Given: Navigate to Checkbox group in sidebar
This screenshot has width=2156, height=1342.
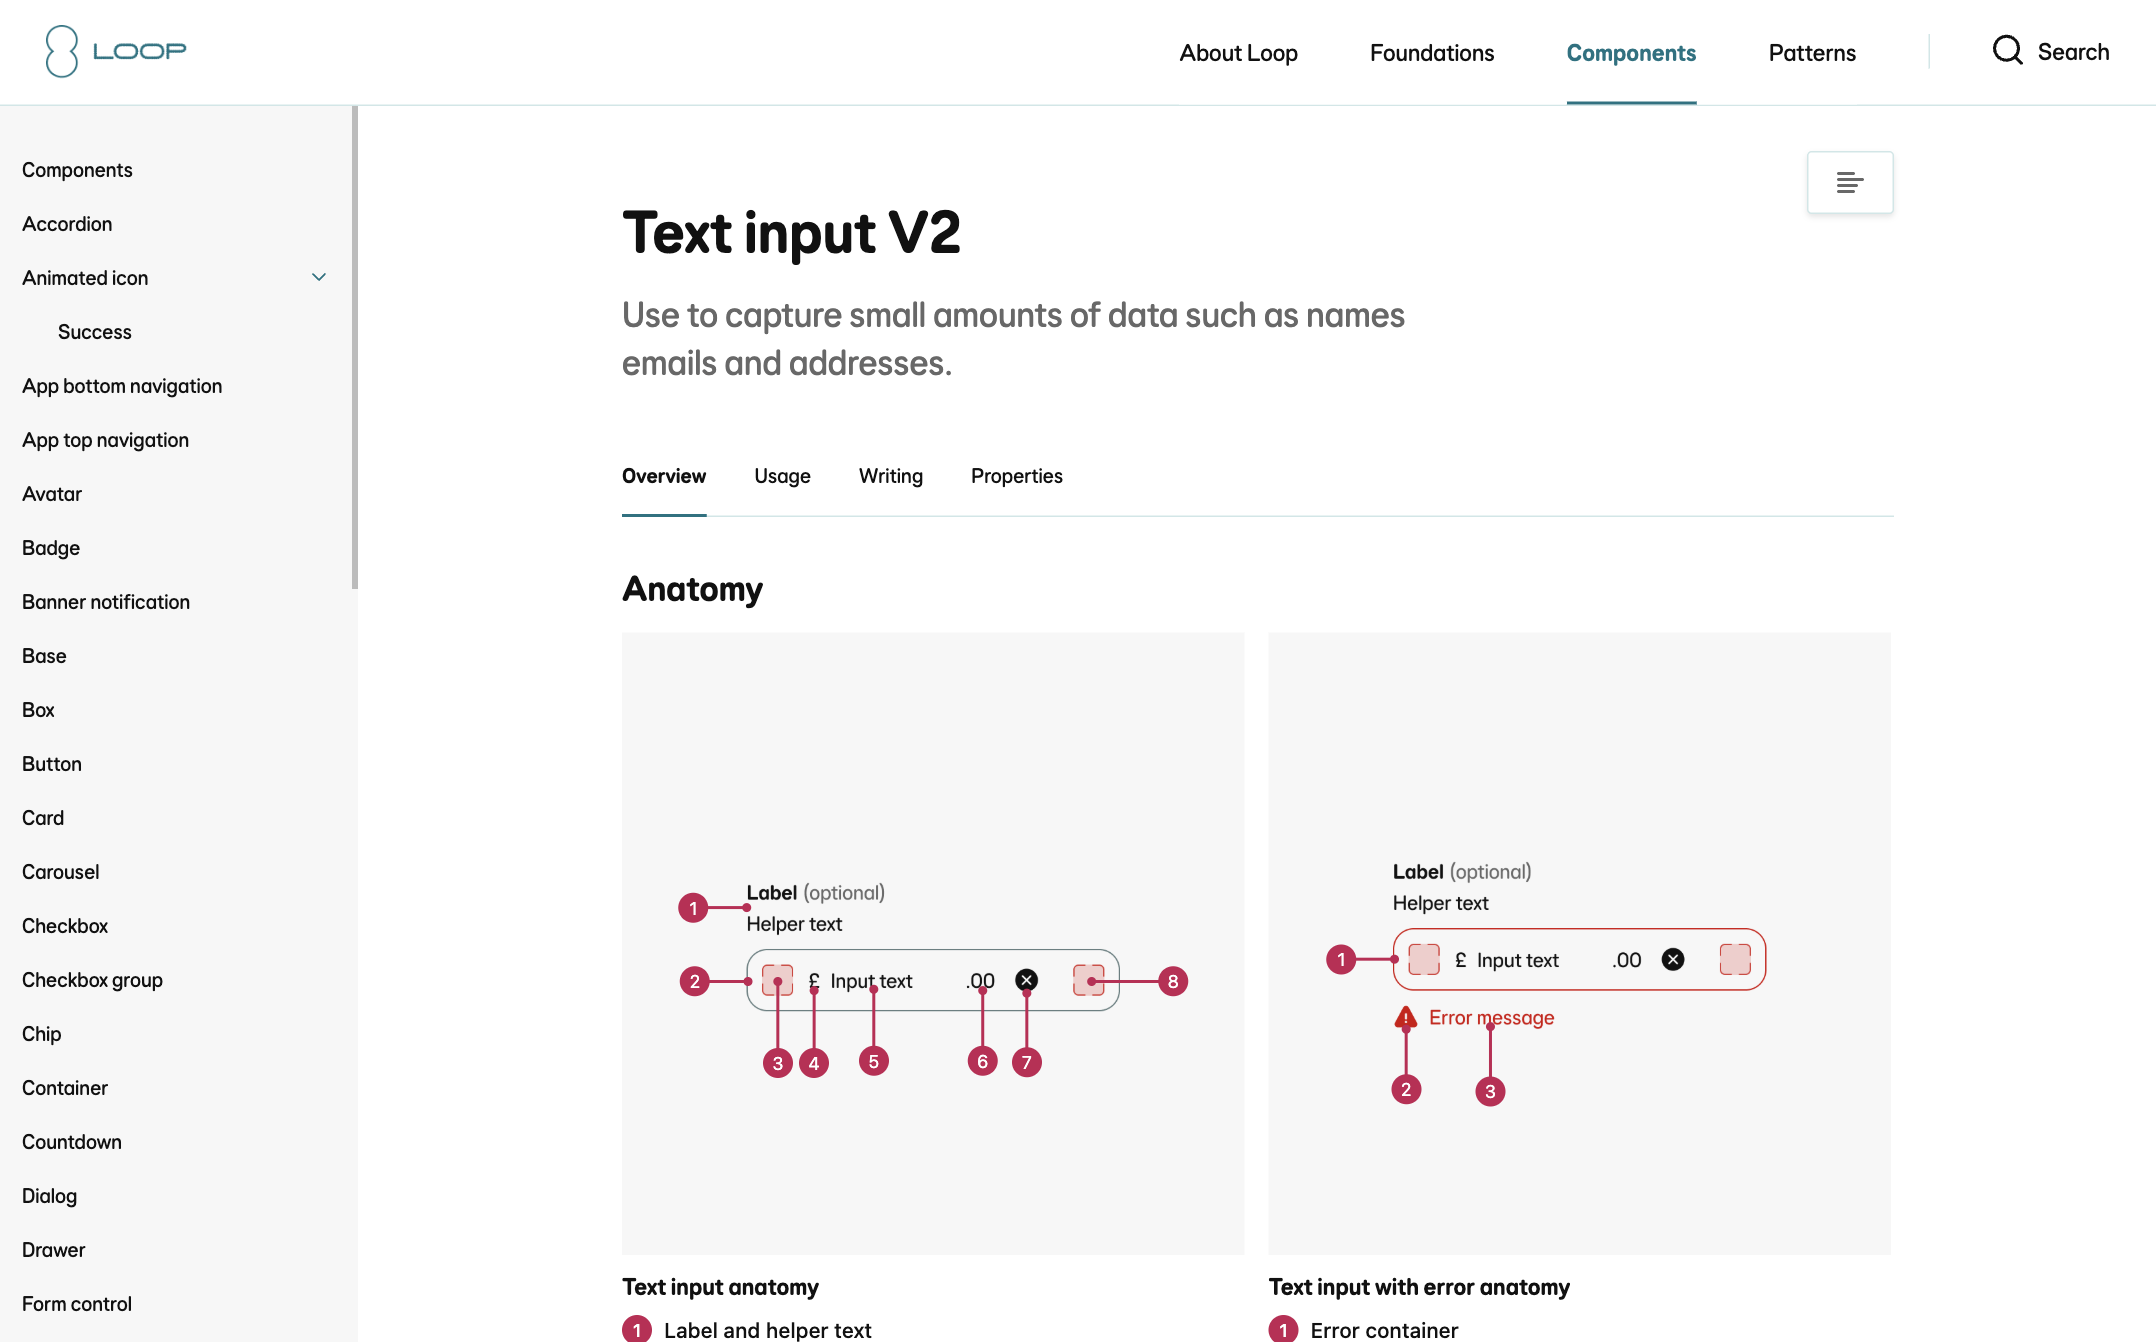Looking at the screenshot, I should (92, 980).
